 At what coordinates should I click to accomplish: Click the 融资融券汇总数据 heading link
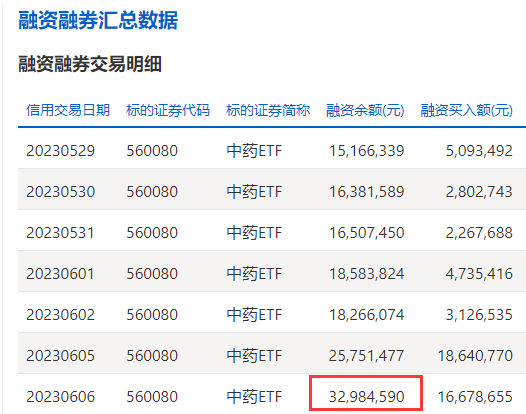point(98,21)
